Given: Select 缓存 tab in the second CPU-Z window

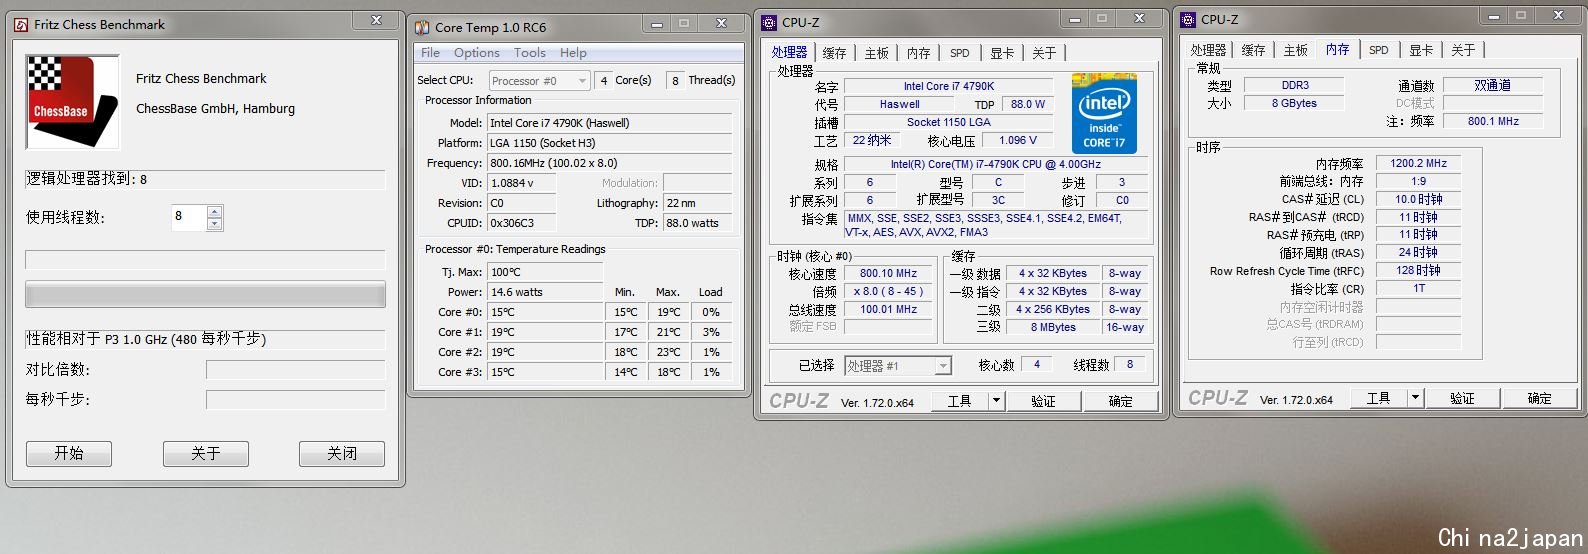Looking at the screenshot, I should (x=1253, y=50).
